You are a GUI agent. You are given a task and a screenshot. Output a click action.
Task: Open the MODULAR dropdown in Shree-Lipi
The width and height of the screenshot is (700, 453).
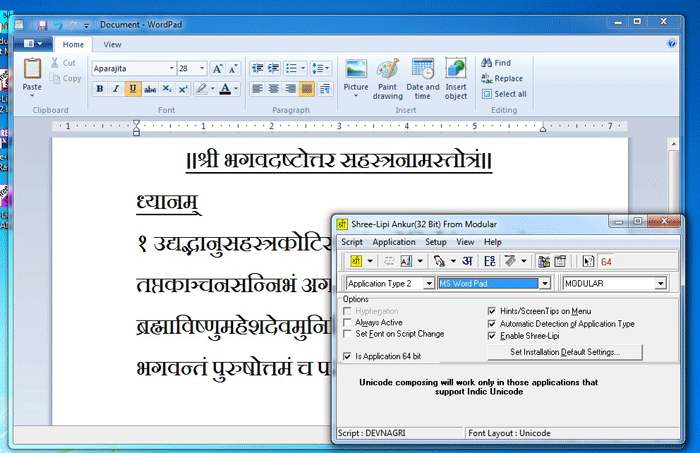(661, 283)
